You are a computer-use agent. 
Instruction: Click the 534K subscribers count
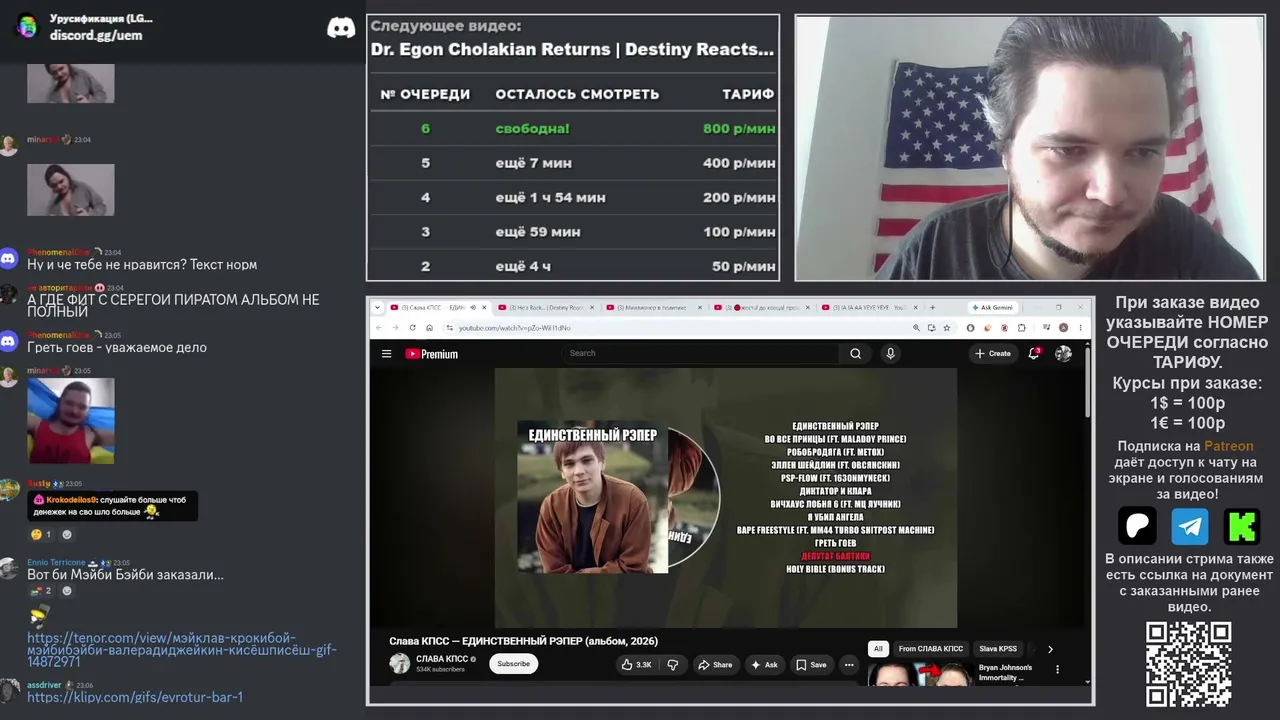tap(440, 669)
